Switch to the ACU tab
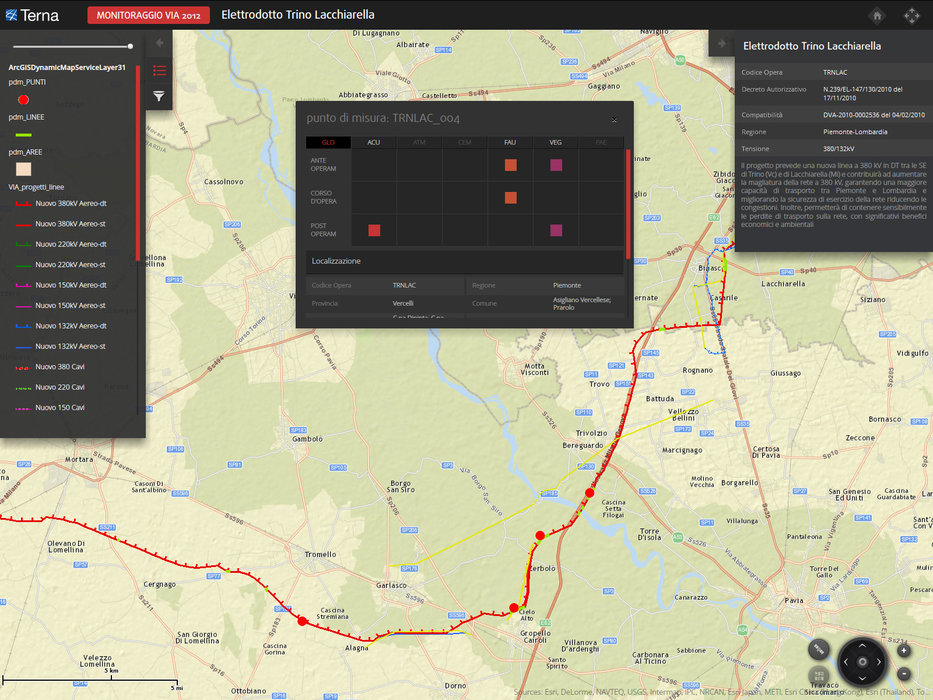This screenshot has height=700, width=933. click(x=373, y=142)
